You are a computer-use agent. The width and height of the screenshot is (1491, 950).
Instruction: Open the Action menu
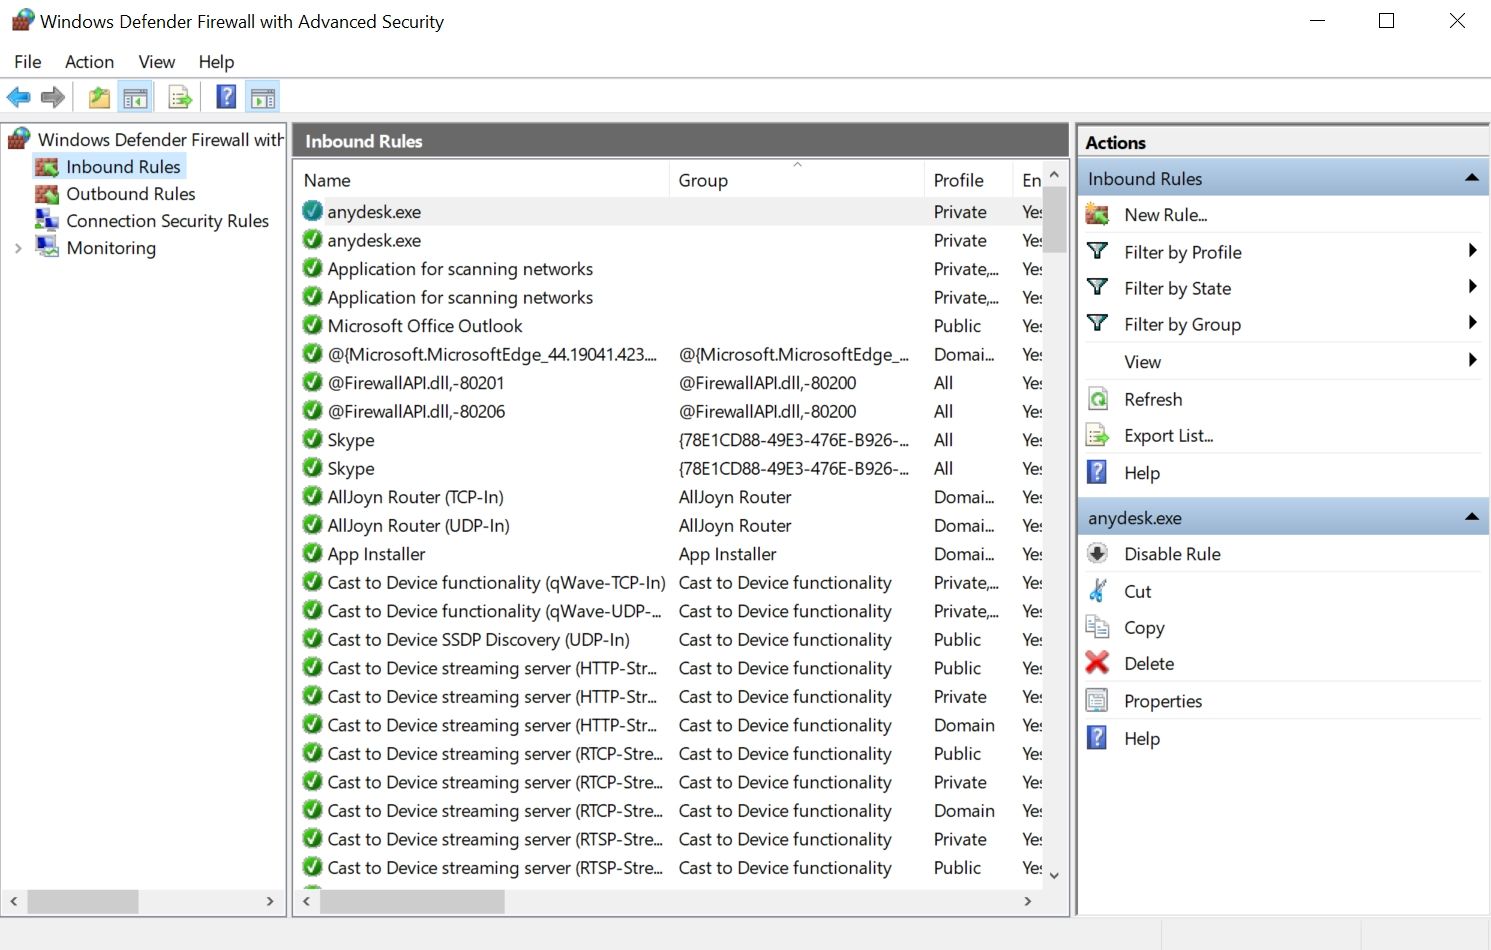point(89,62)
